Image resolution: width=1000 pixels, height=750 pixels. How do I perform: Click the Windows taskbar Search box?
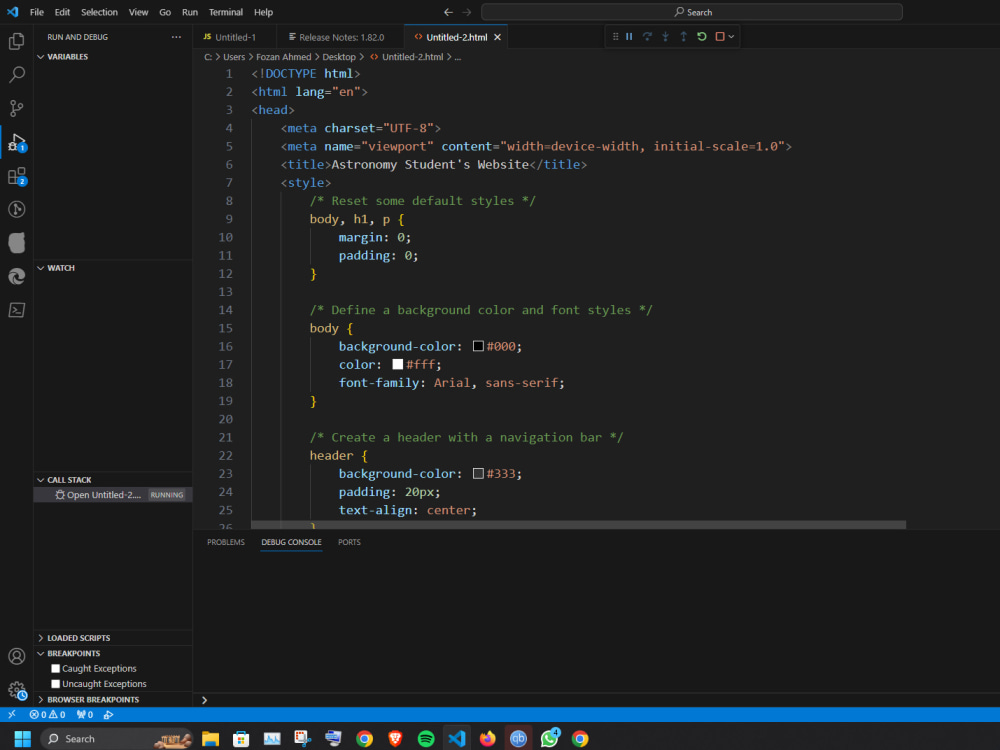[117, 739]
